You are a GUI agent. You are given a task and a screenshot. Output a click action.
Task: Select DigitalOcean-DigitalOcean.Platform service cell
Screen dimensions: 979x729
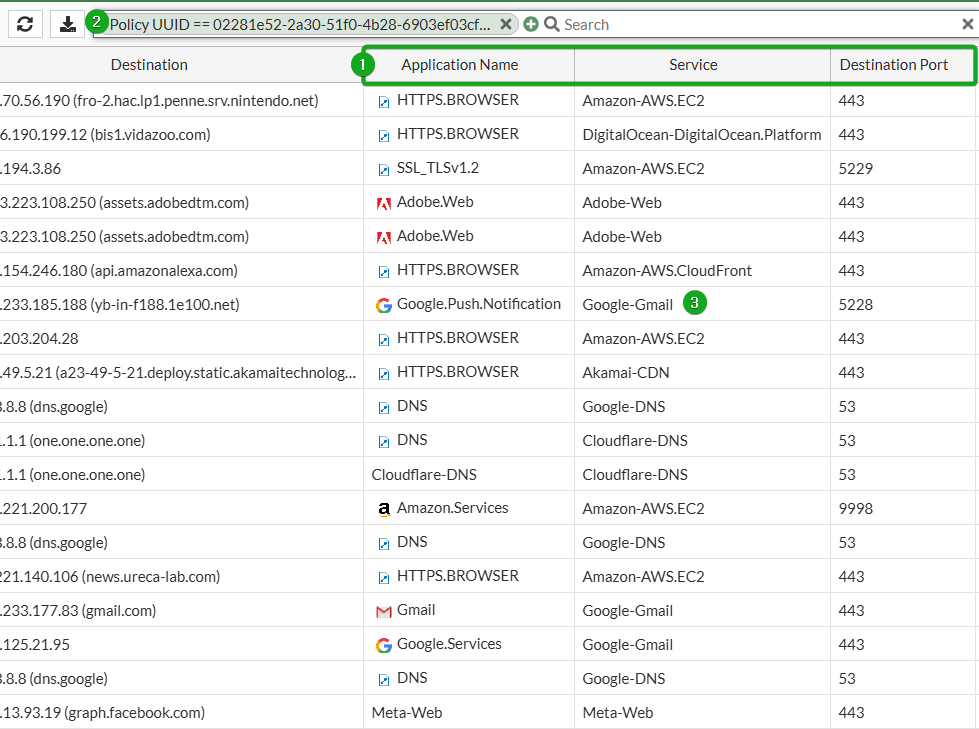point(702,135)
